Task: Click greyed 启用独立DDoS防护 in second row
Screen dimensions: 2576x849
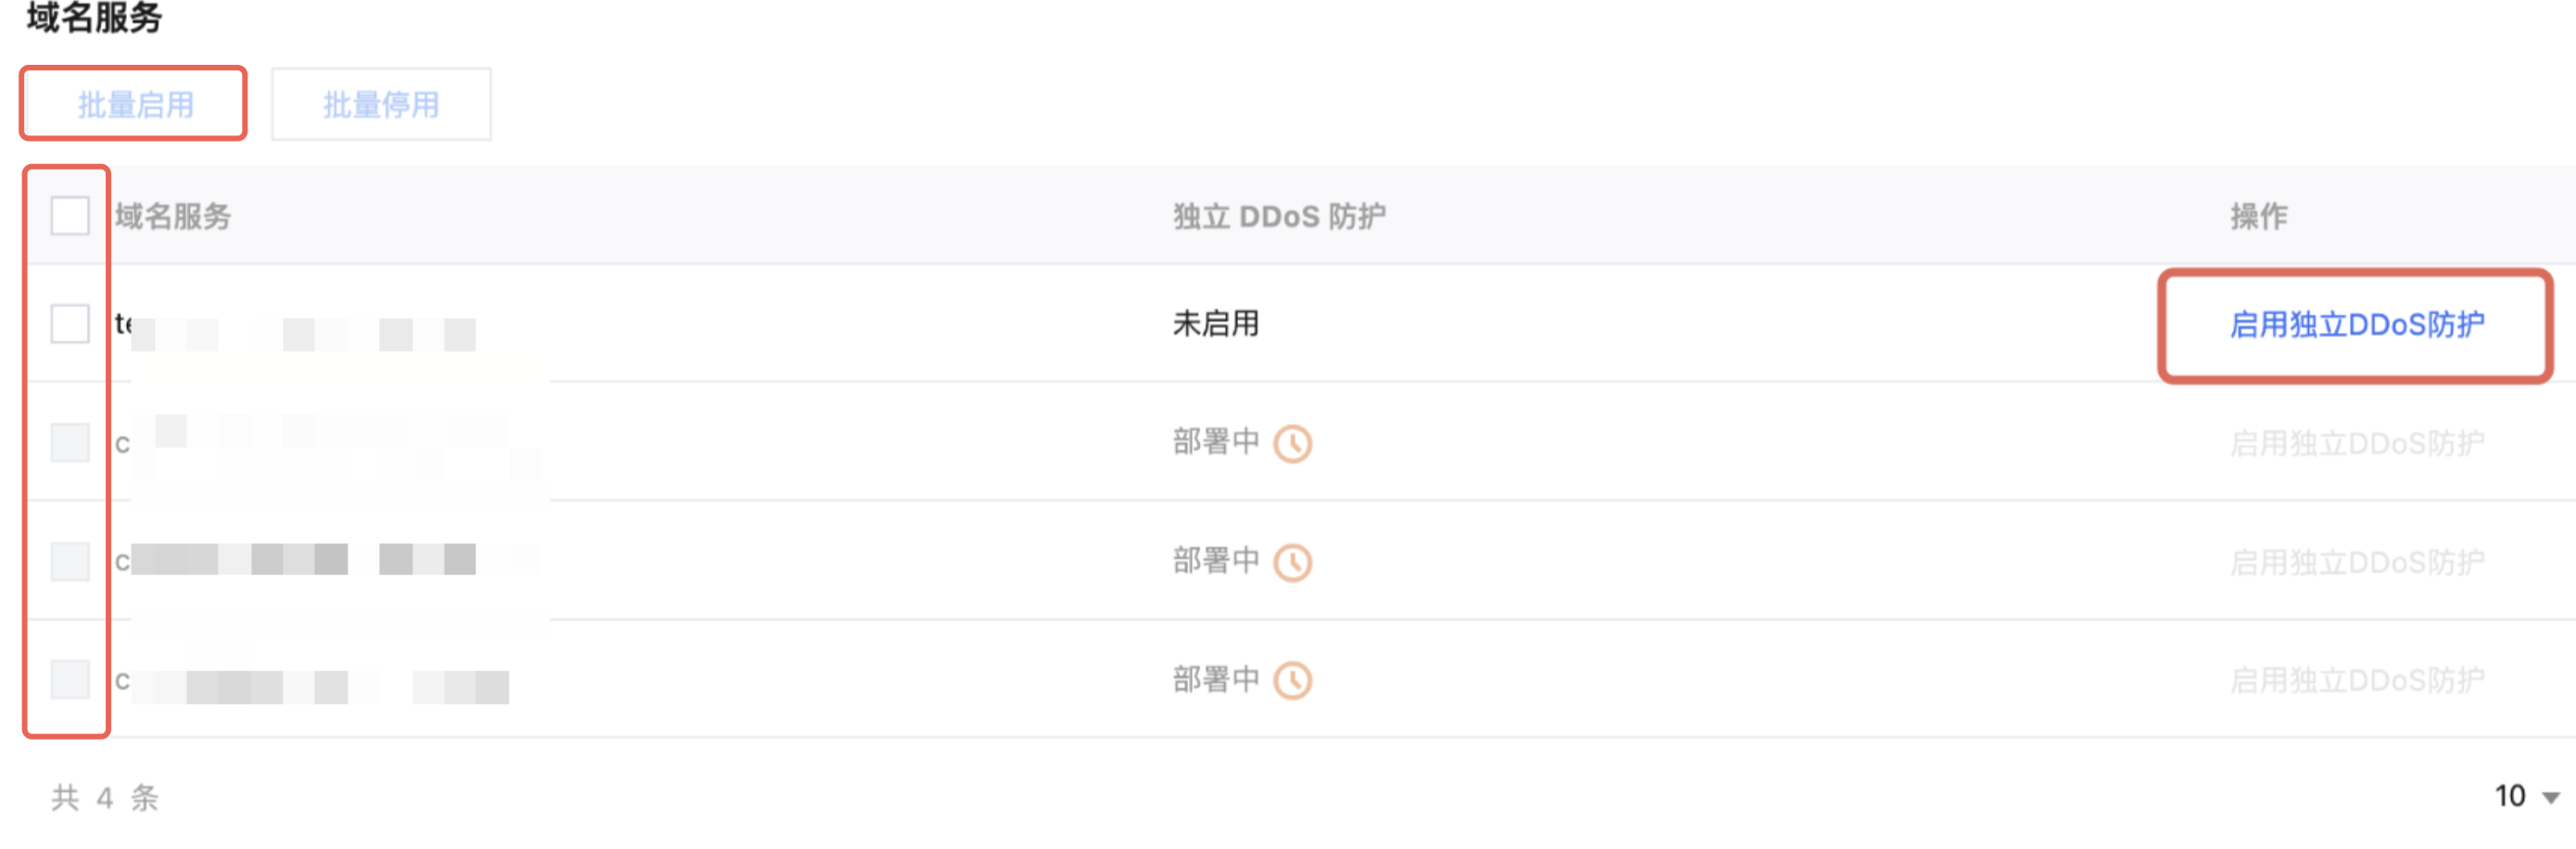Action: coord(2356,443)
